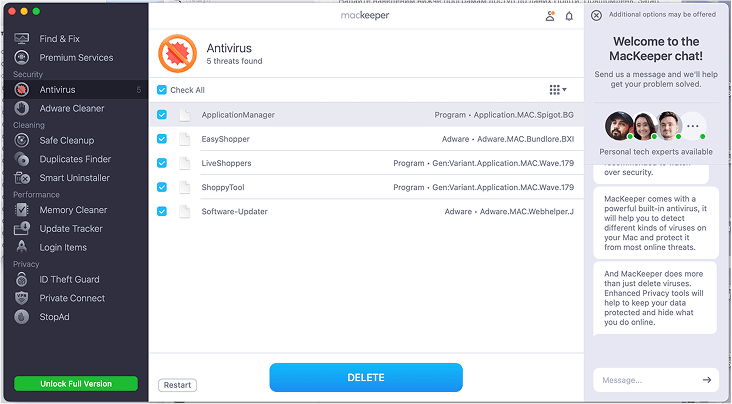The width and height of the screenshot is (732, 404).
Task: Open Safe Cleanup section
Action: pyautogui.click(x=67, y=140)
